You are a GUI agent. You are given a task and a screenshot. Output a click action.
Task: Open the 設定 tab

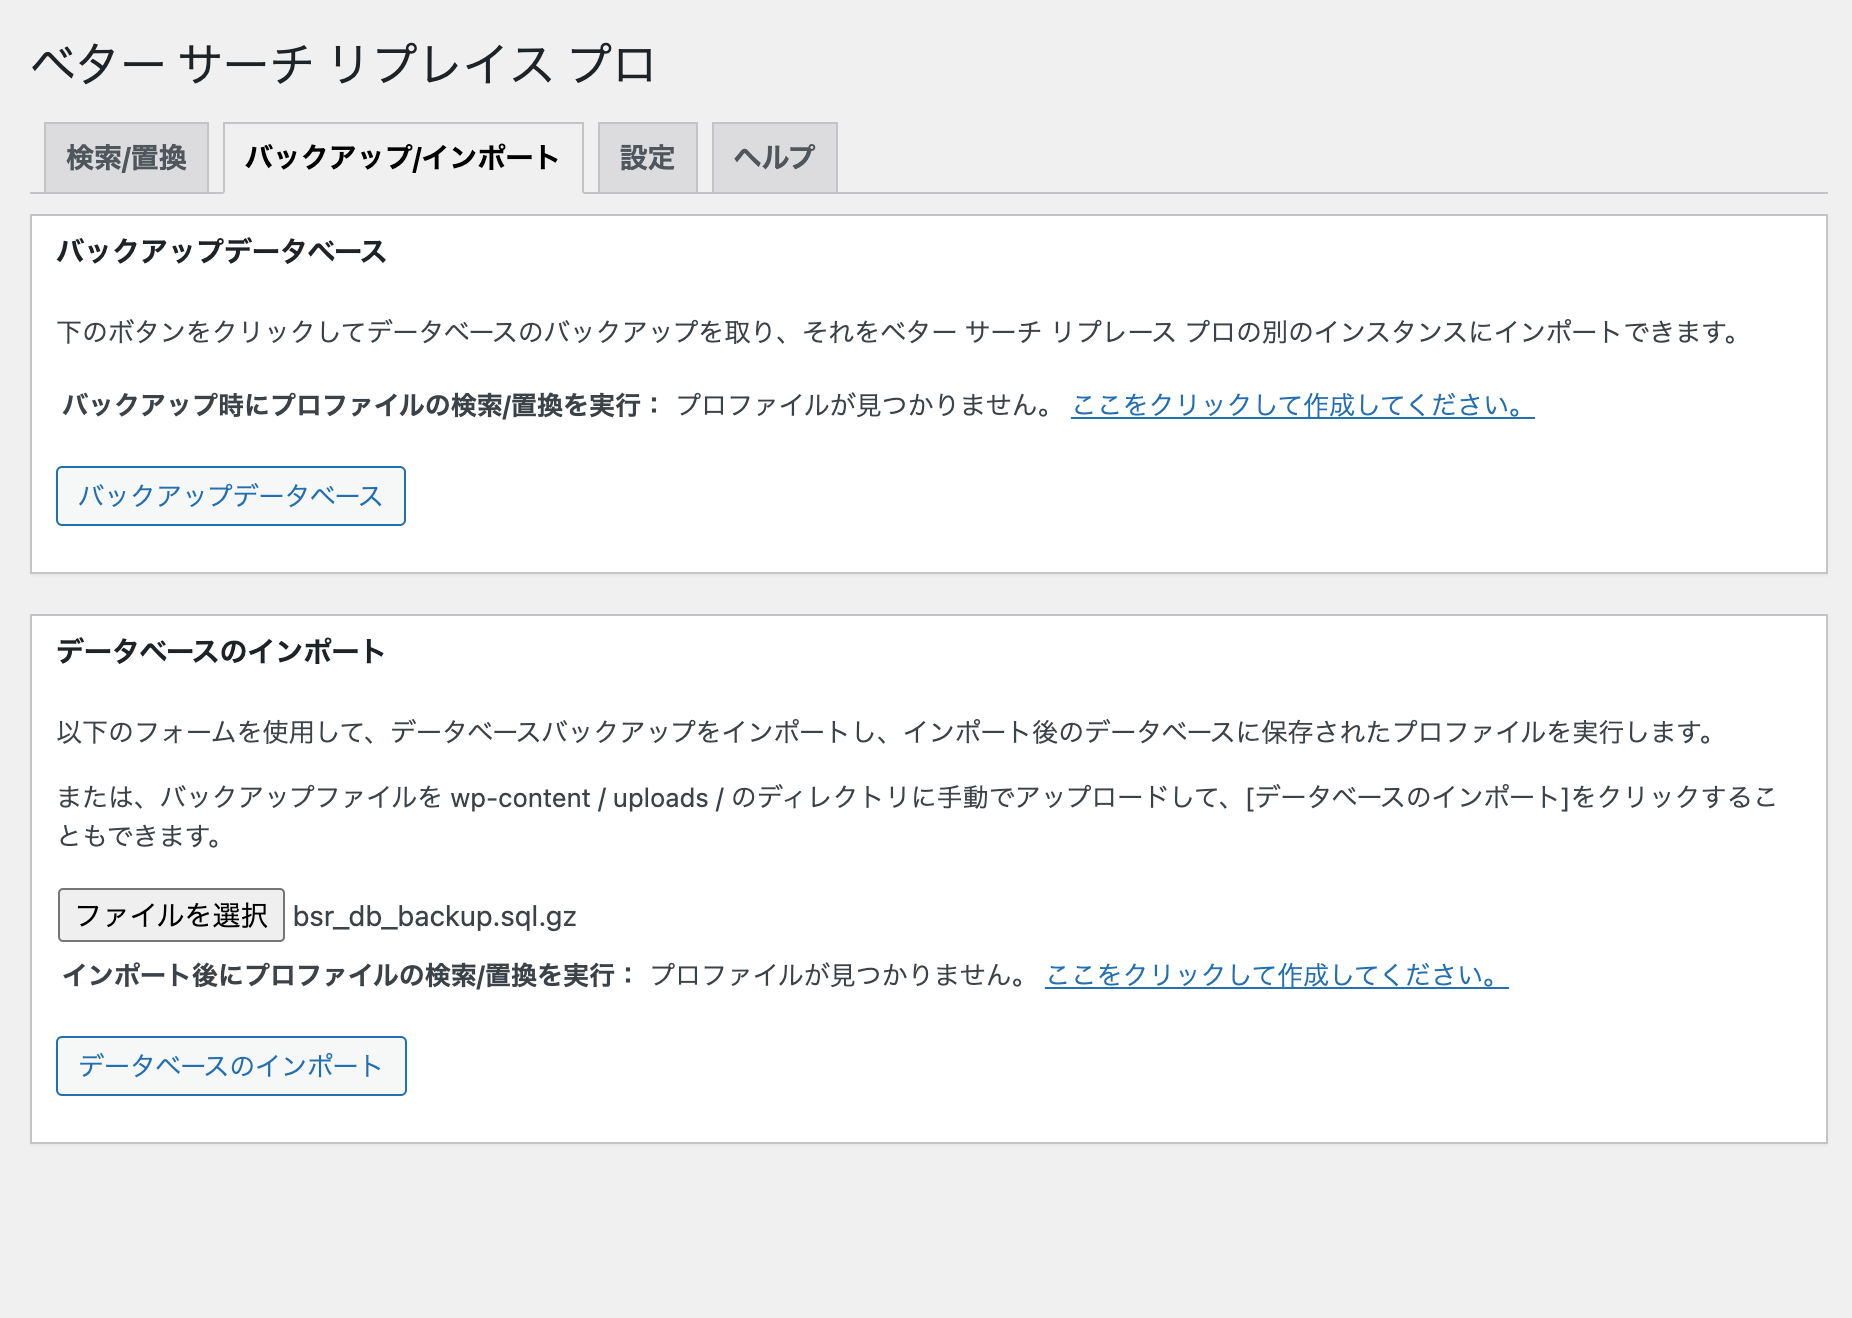[647, 157]
